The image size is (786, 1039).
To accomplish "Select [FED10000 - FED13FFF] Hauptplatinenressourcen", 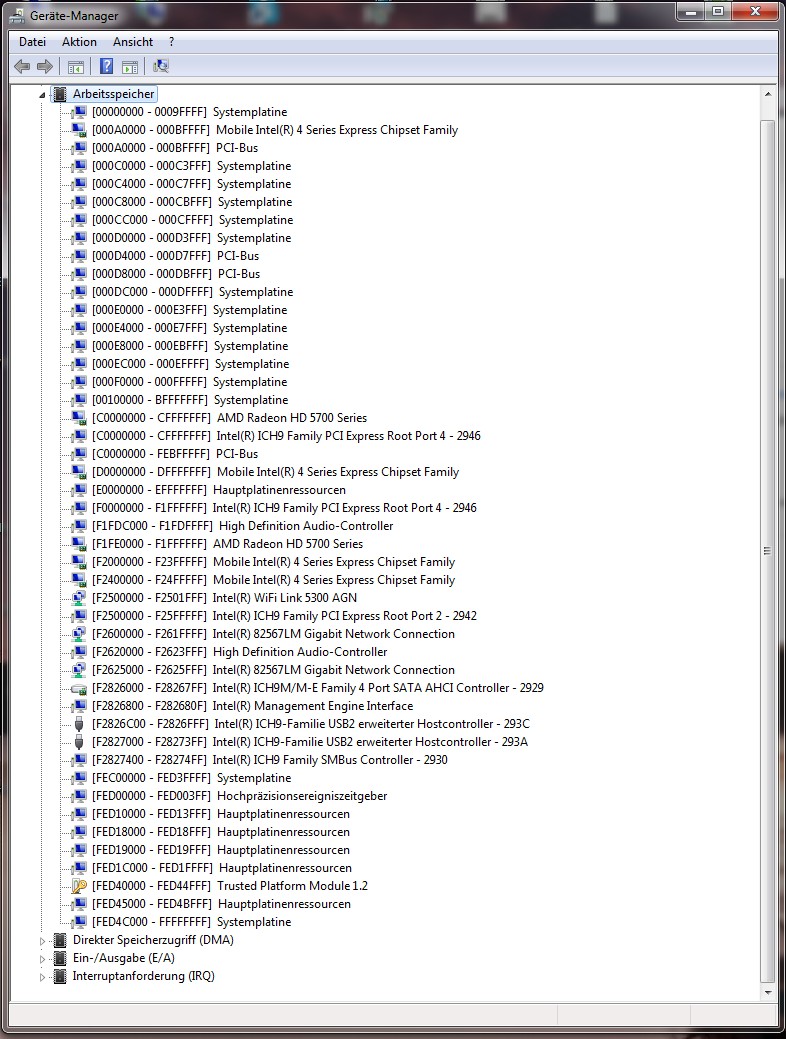I will 221,814.
